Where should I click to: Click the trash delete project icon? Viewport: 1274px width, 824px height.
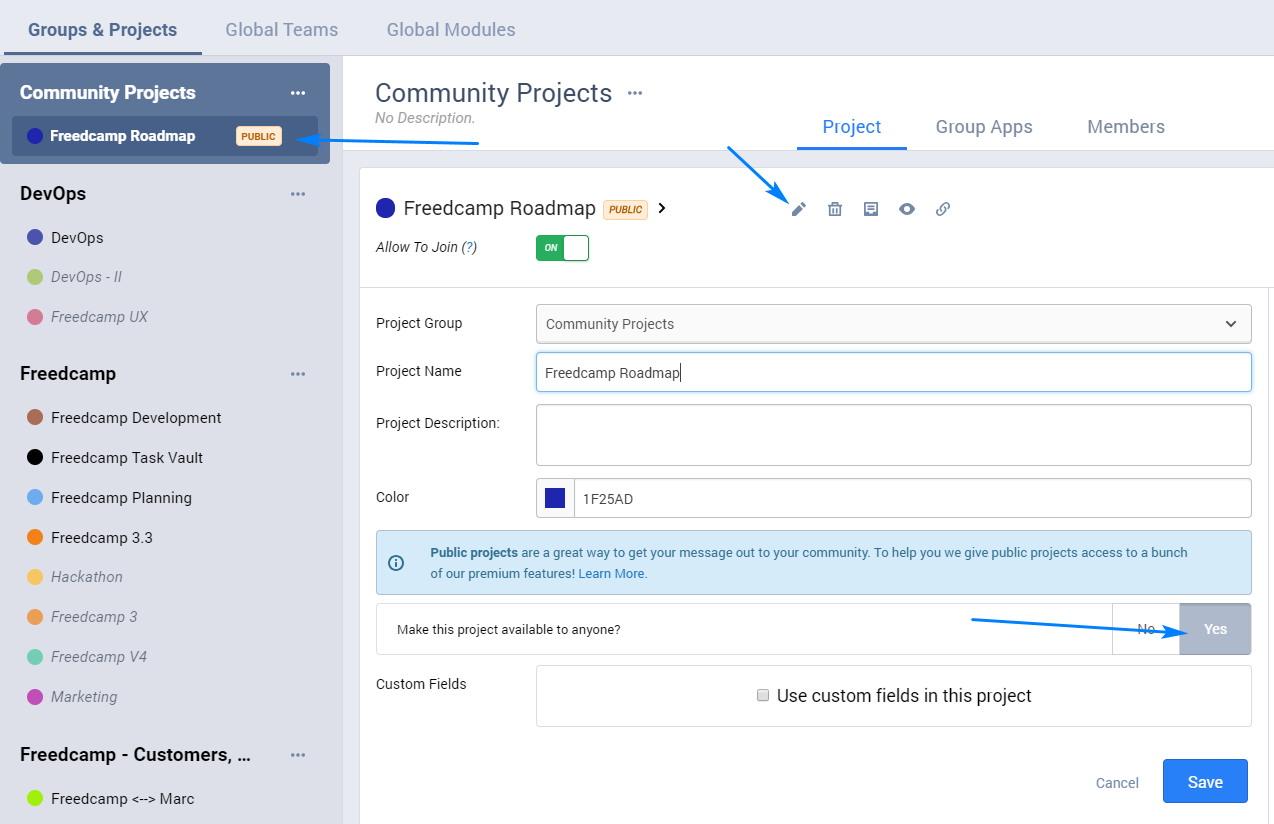[835, 209]
